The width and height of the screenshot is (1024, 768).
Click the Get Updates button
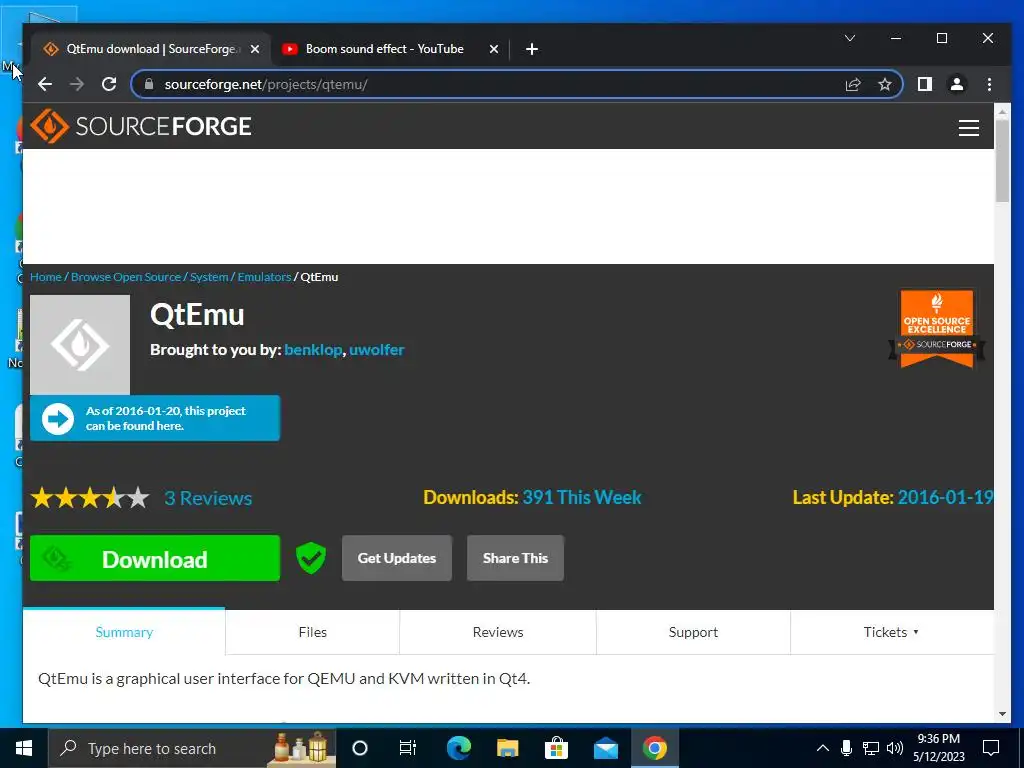[396, 558]
